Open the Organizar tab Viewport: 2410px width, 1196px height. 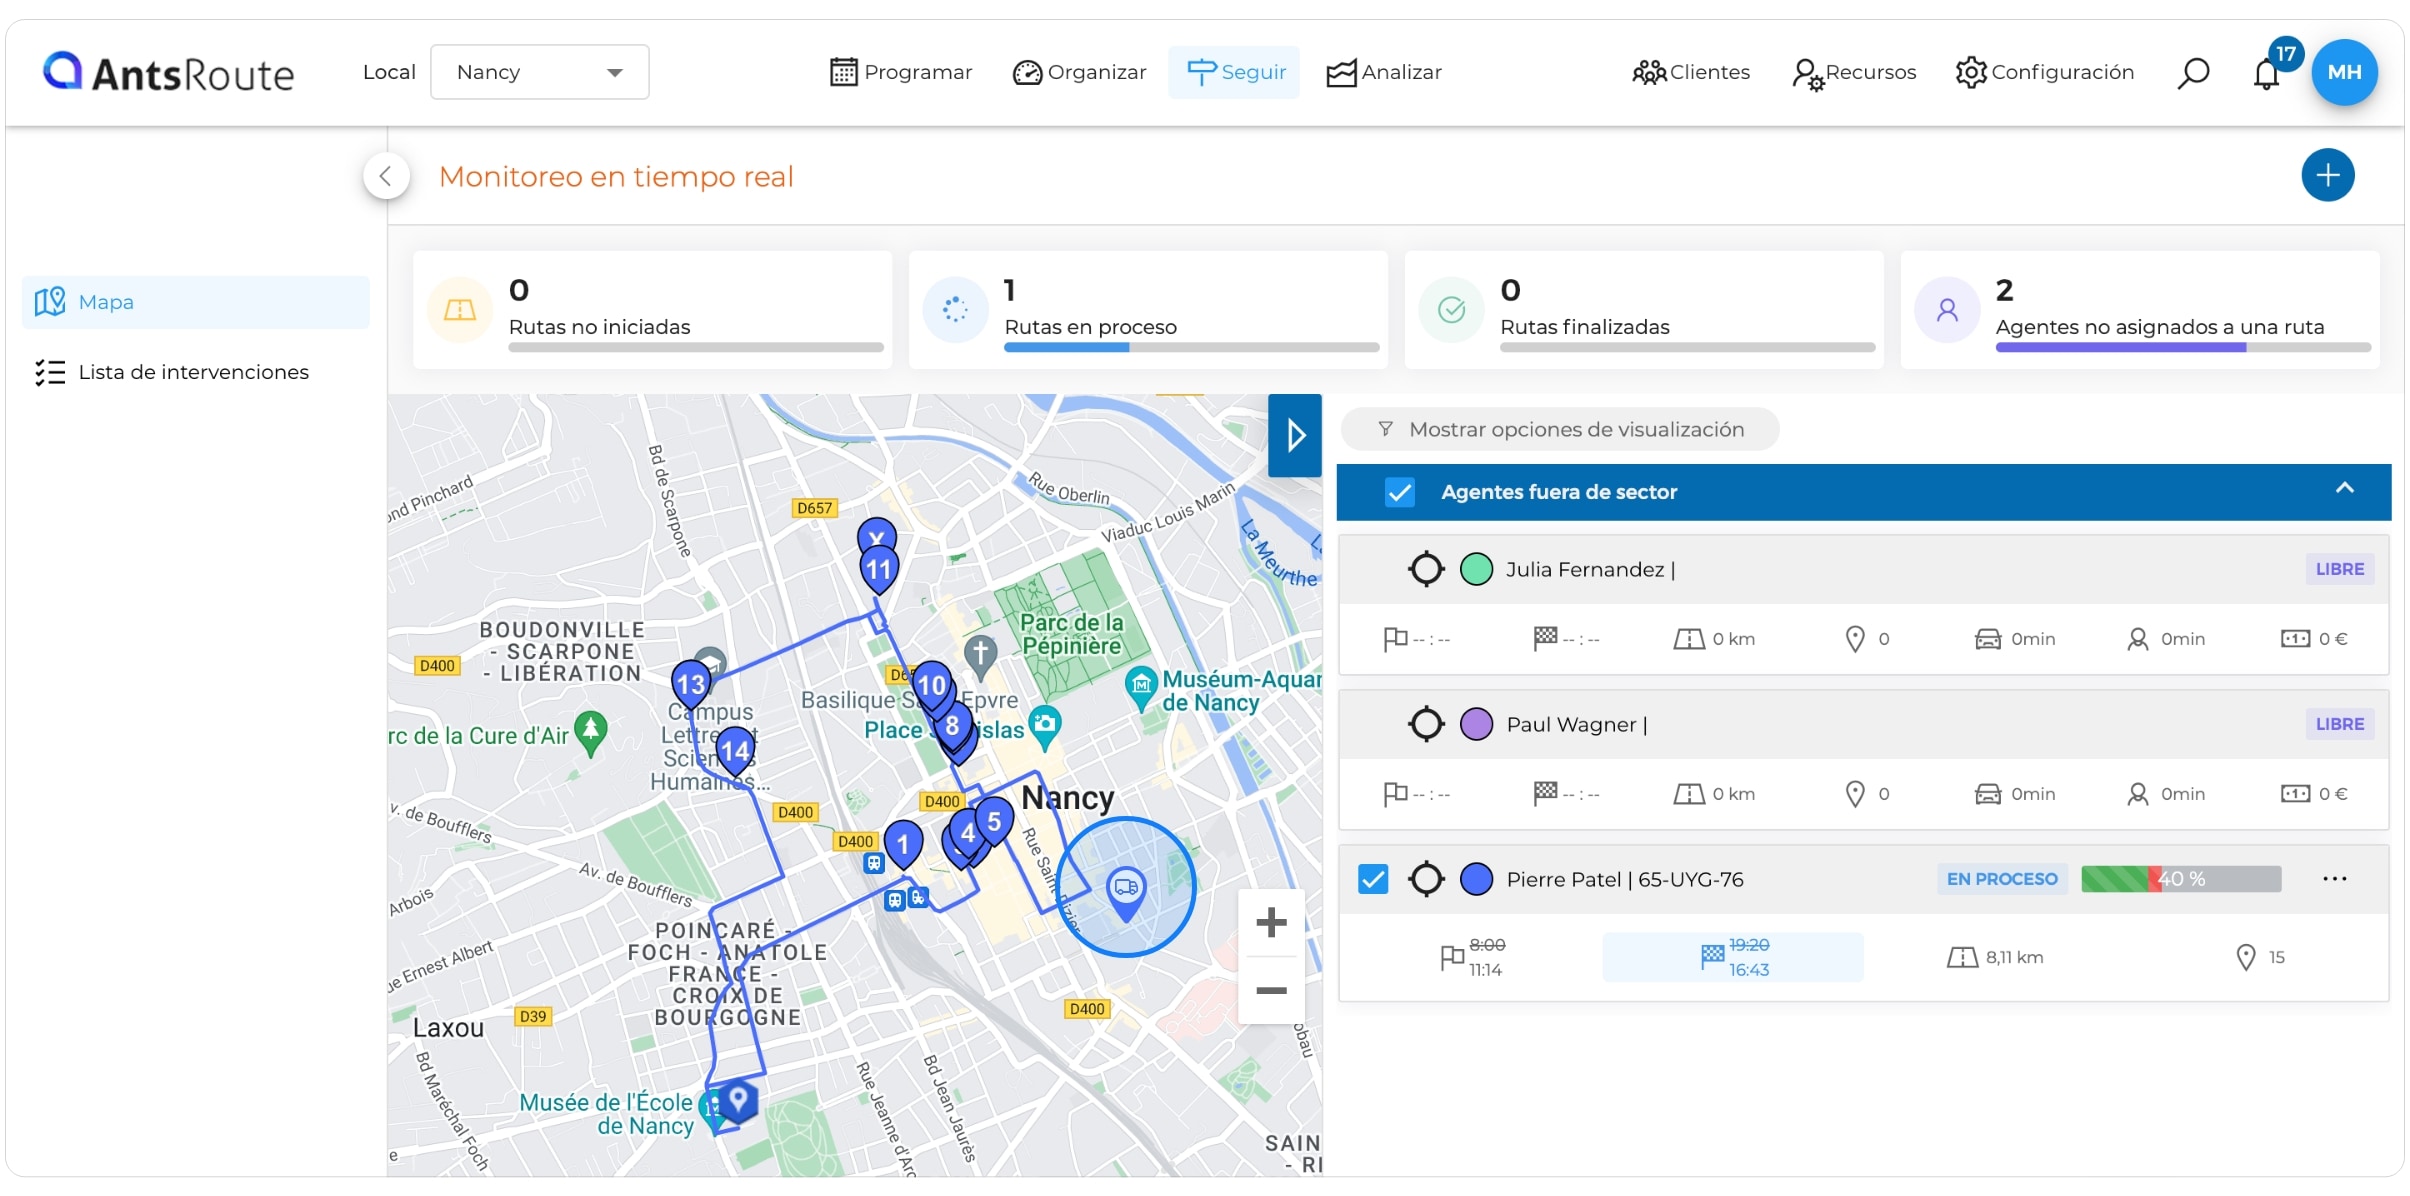click(x=1079, y=72)
